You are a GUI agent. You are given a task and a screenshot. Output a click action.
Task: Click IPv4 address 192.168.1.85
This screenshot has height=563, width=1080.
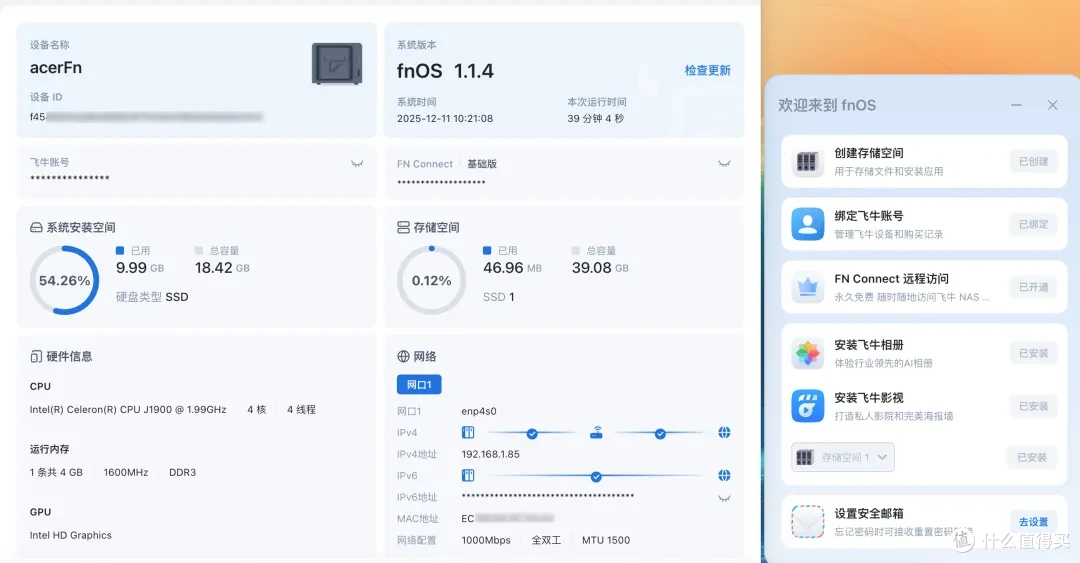coord(490,454)
